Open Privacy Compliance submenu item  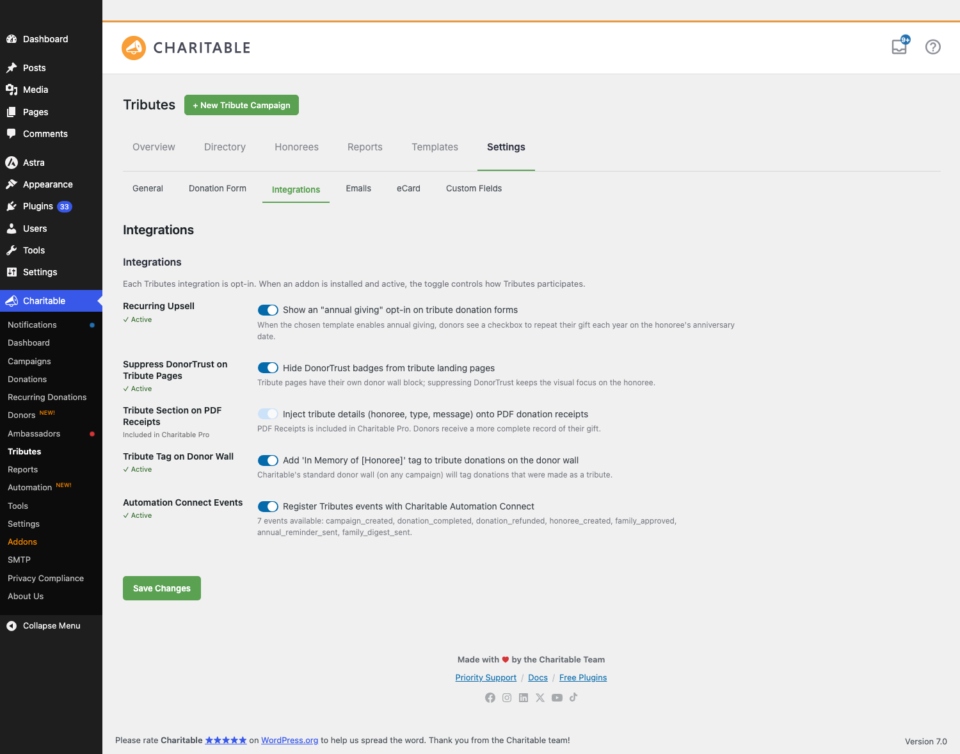point(45,578)
